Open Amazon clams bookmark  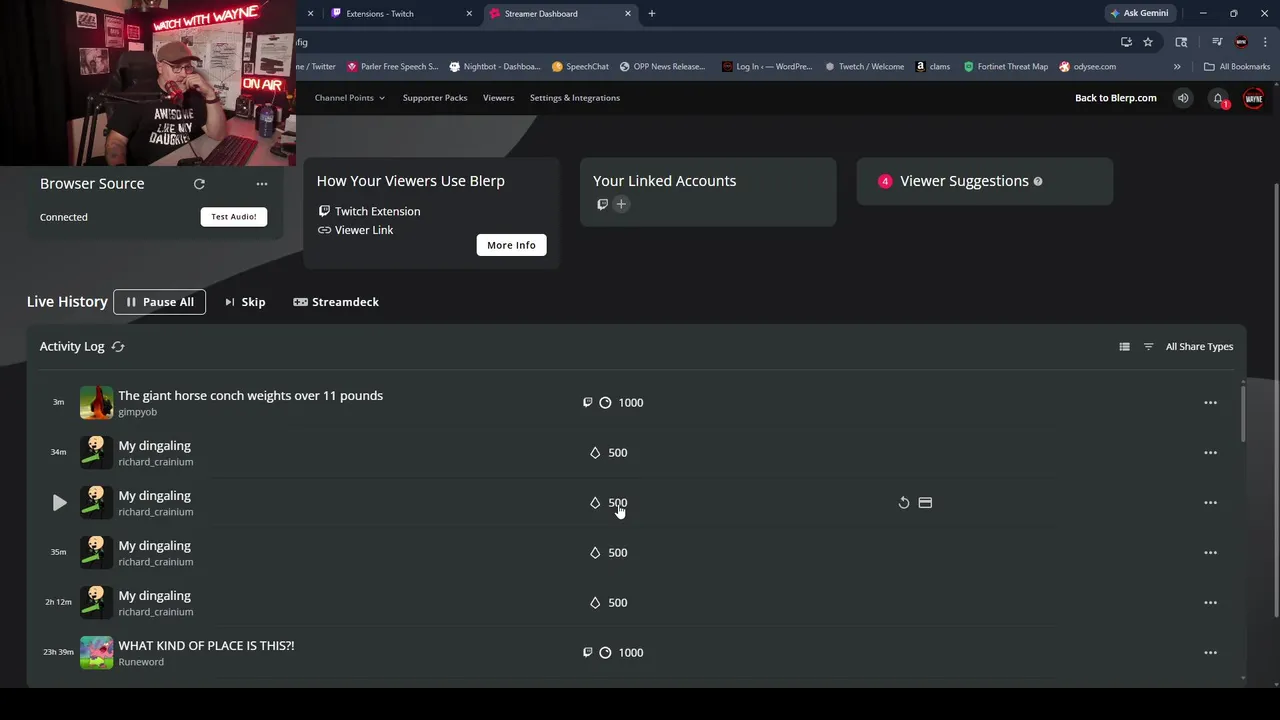[933, 67]
